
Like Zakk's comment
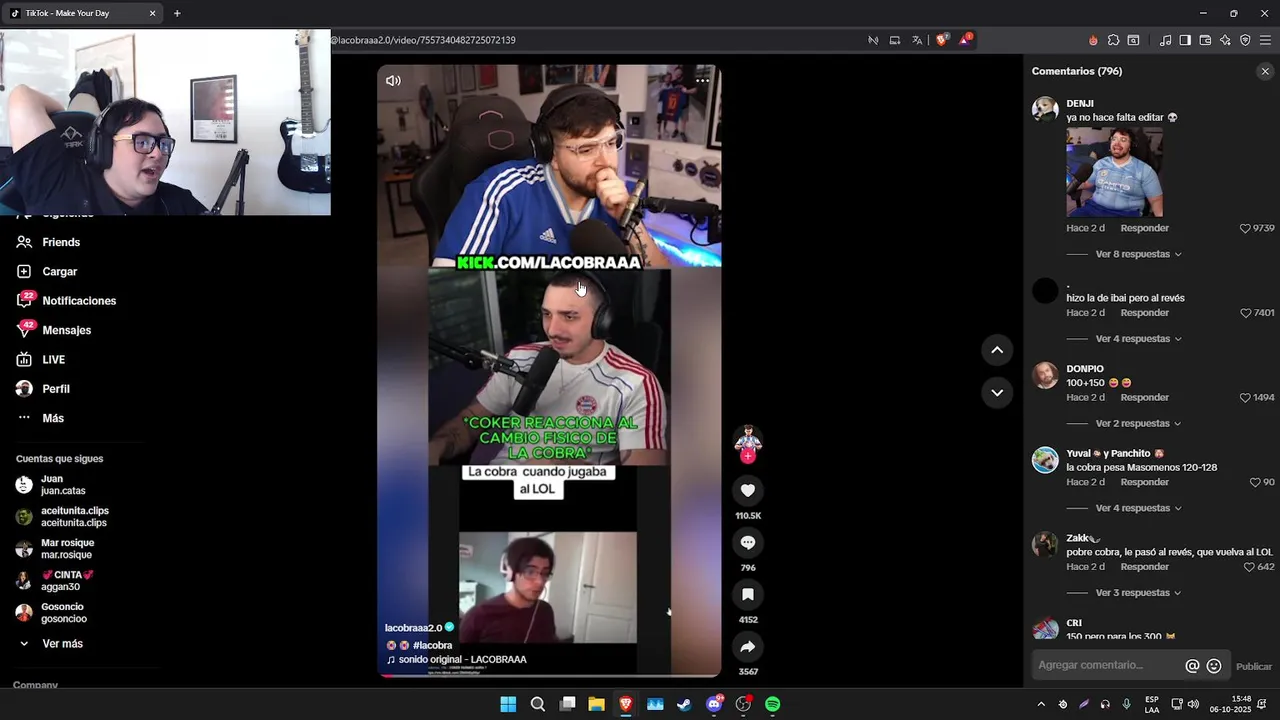point(1249,567)
